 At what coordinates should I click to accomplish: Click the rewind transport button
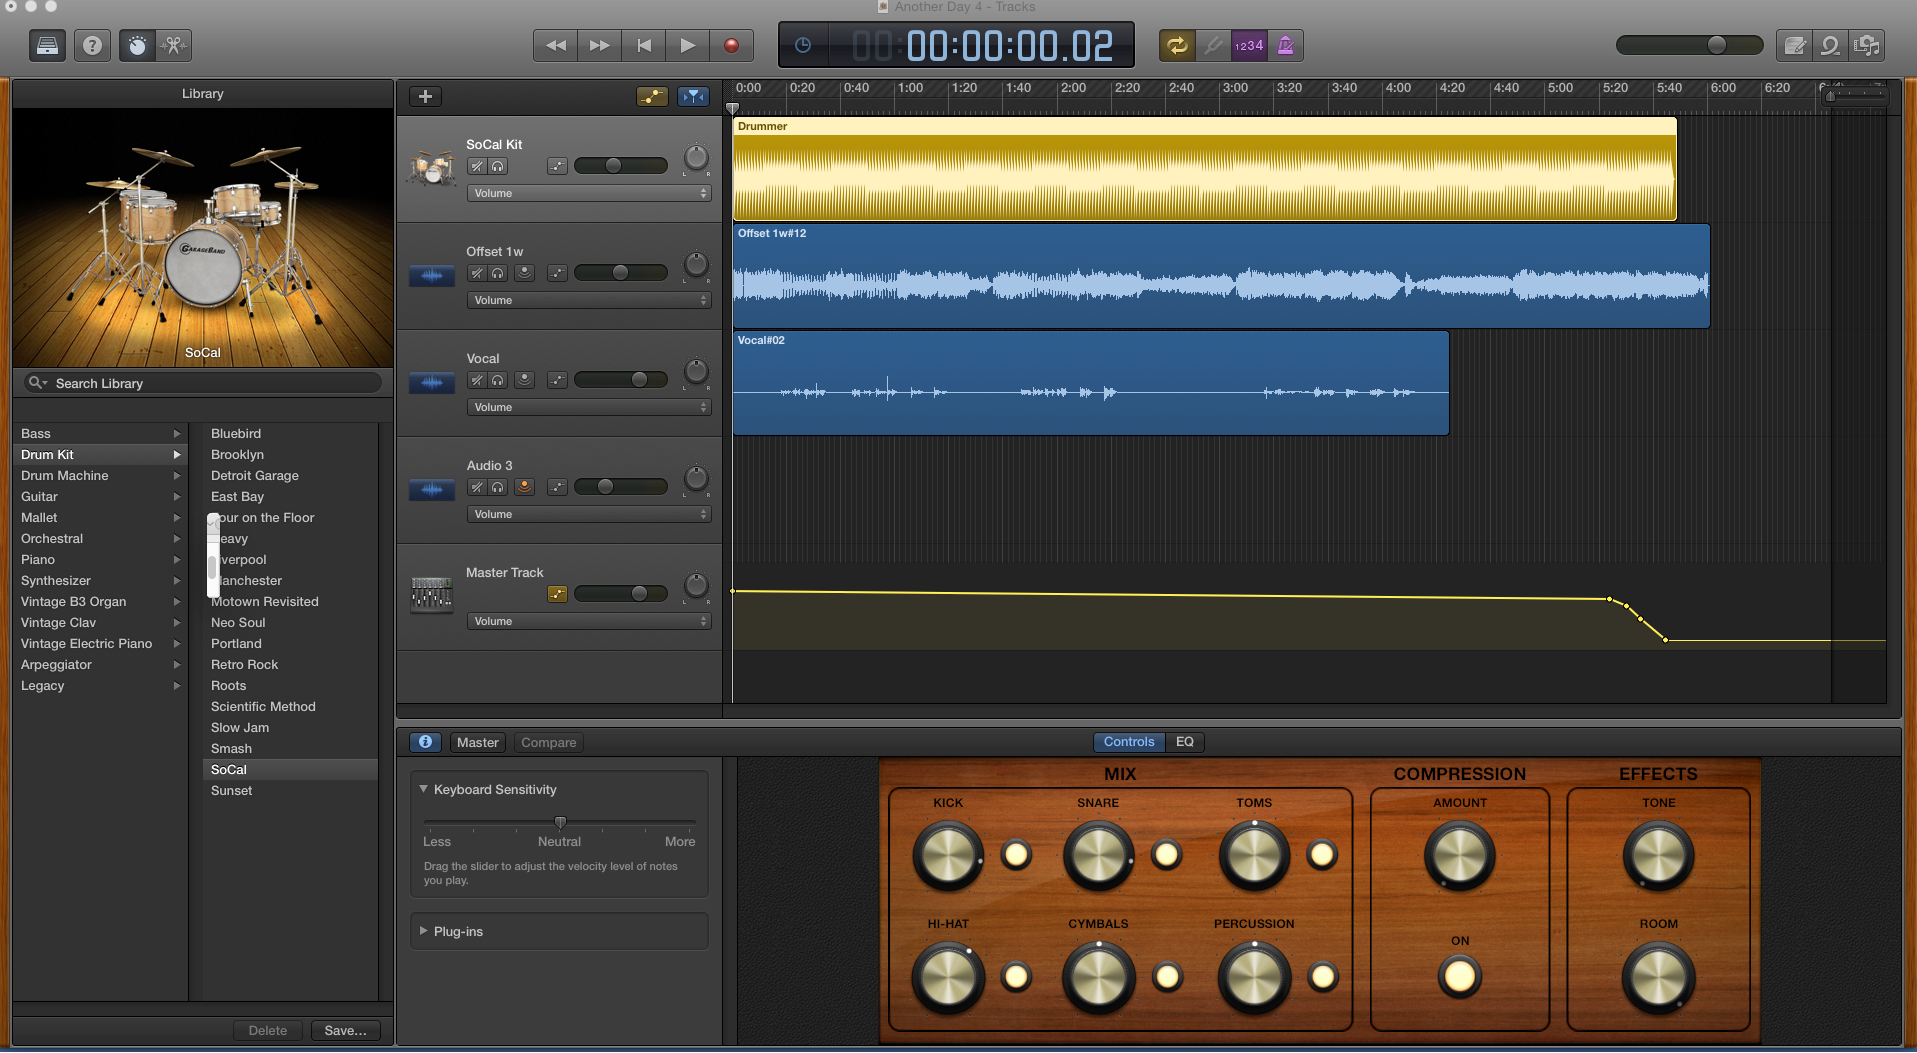click(556, 46)
